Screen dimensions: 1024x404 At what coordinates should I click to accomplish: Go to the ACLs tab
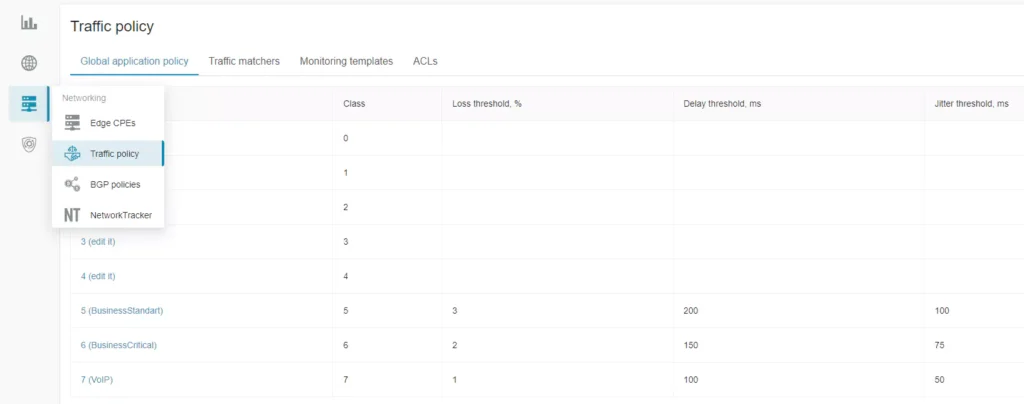click(425, 61)
